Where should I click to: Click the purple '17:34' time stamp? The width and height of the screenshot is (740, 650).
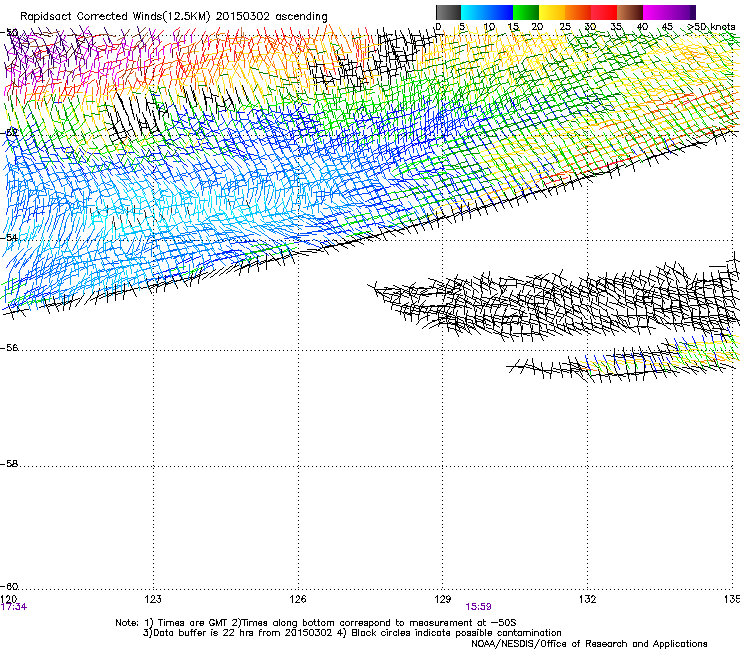[x=14, y=607]
